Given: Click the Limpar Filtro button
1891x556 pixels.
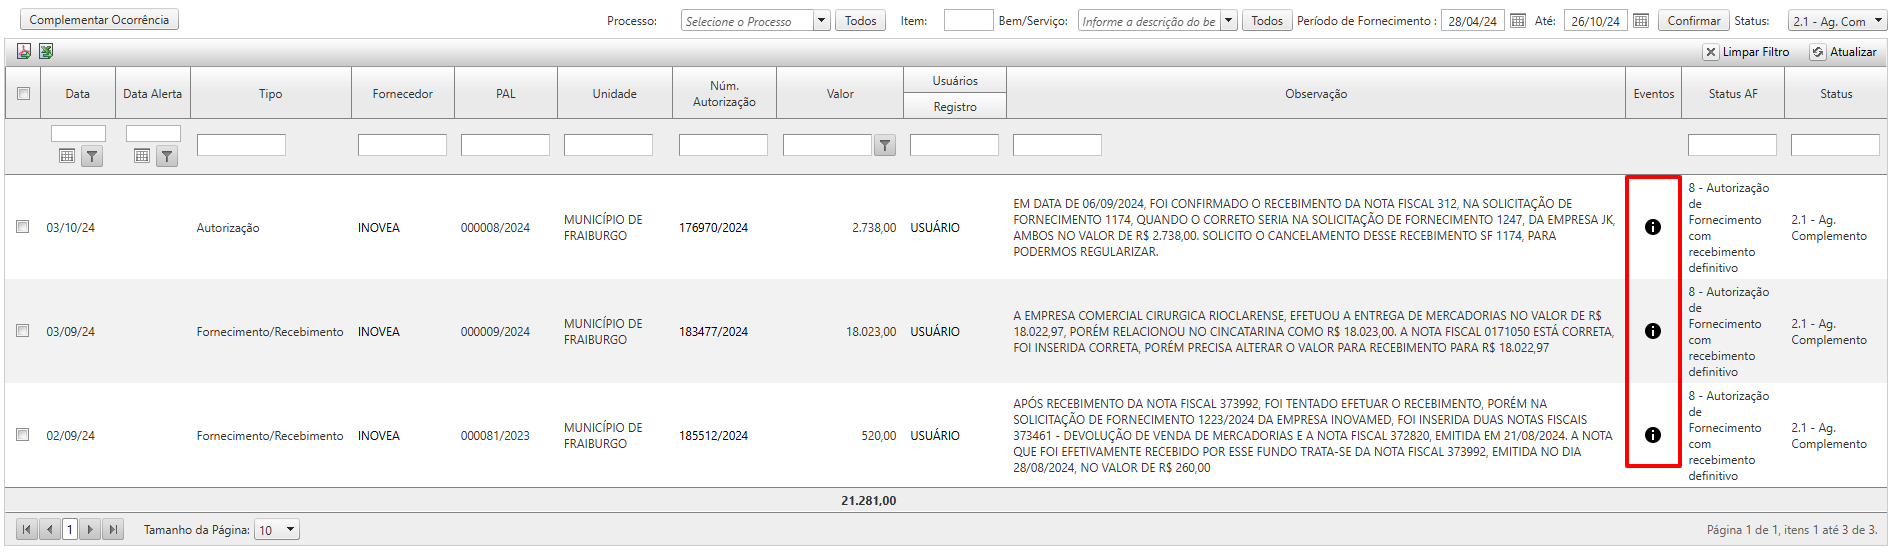Looking at the screenshot, I should point(1746,52).
